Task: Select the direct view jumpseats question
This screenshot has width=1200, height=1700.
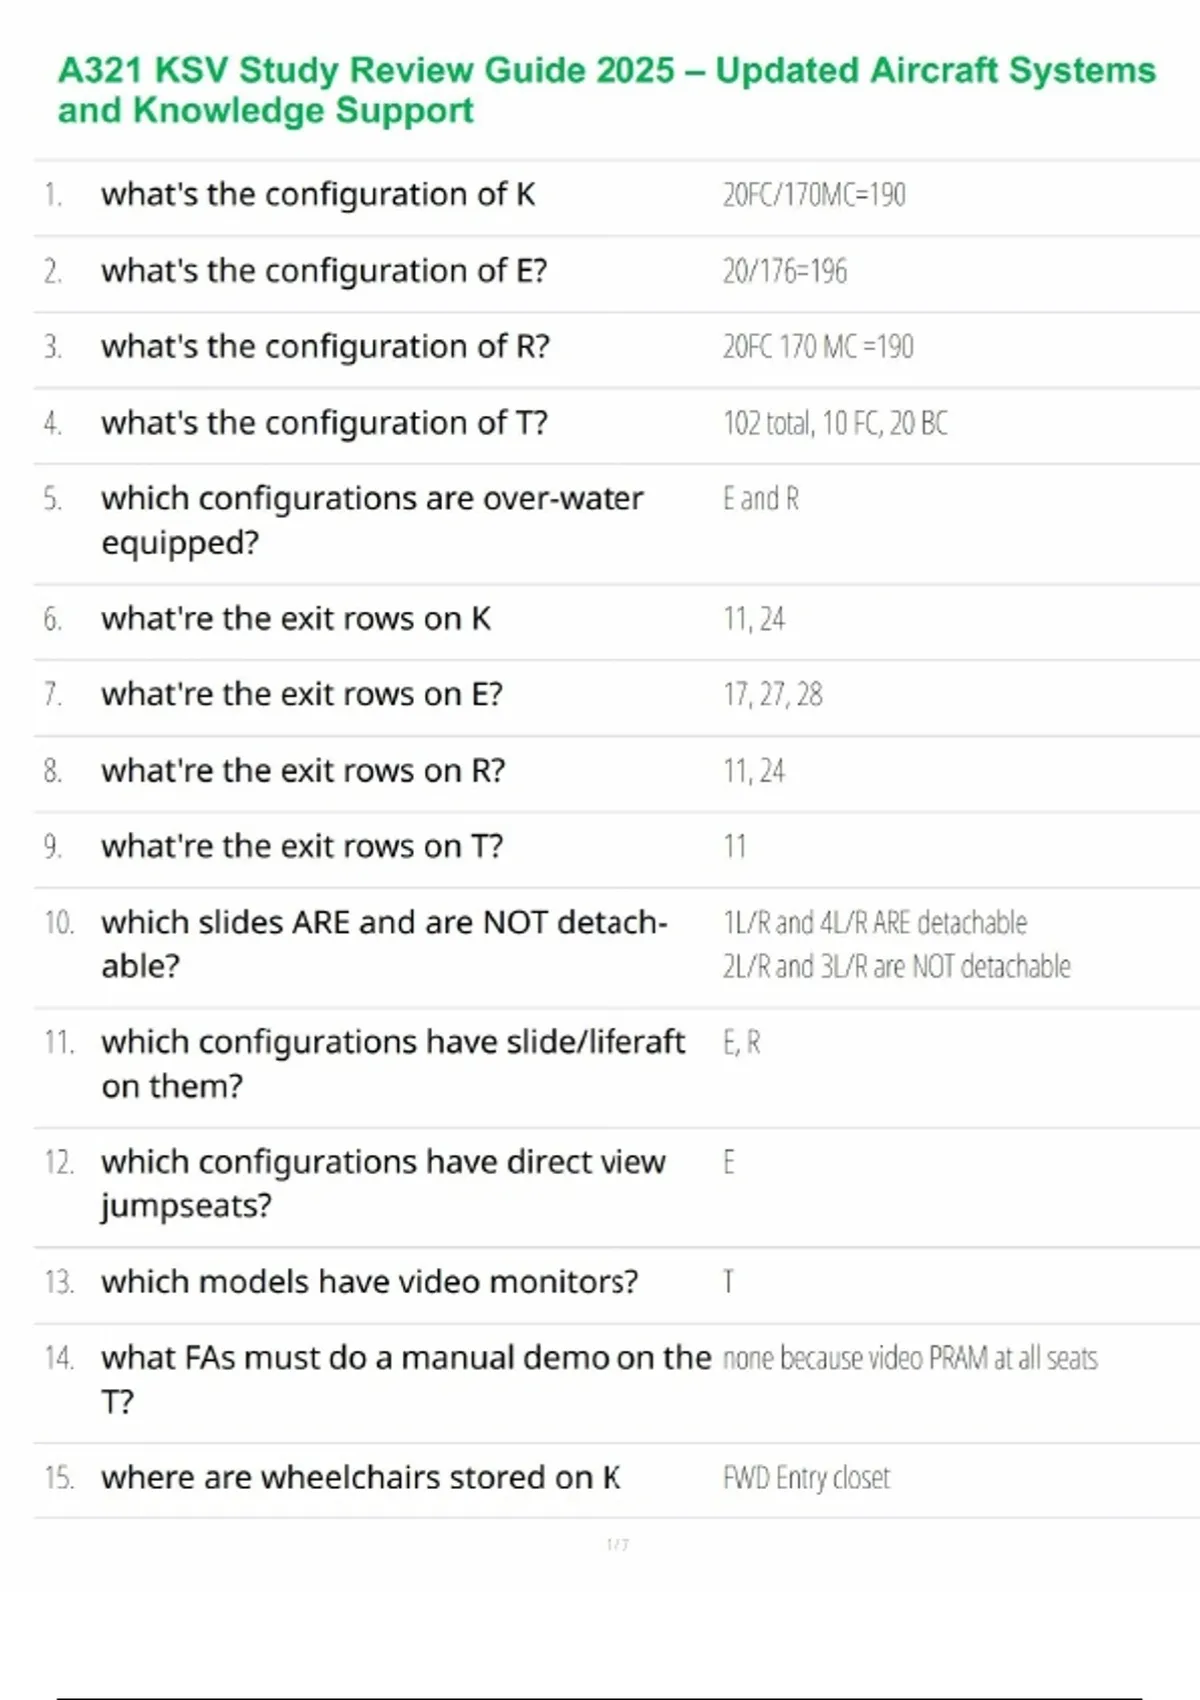Action: pyautogui.click(x=383, y=1183)
